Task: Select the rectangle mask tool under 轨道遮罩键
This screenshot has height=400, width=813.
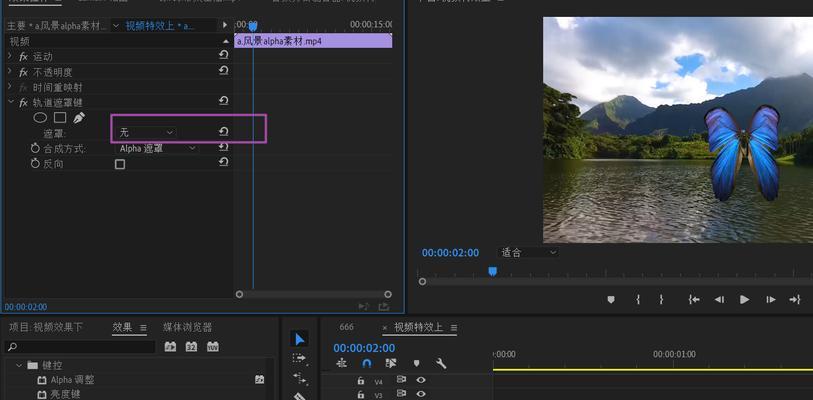Action: point(60,118)
